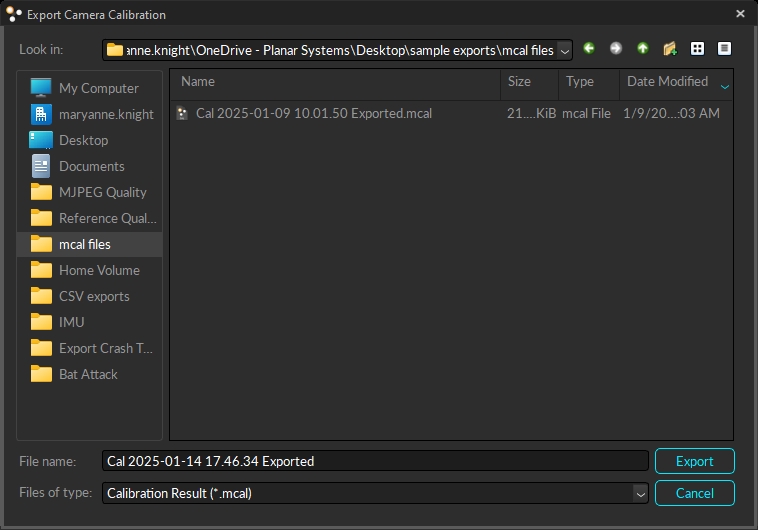Screen dimensions: 758x530
Task: Select the maryanne.knight home location
Action: pos(106,114)
